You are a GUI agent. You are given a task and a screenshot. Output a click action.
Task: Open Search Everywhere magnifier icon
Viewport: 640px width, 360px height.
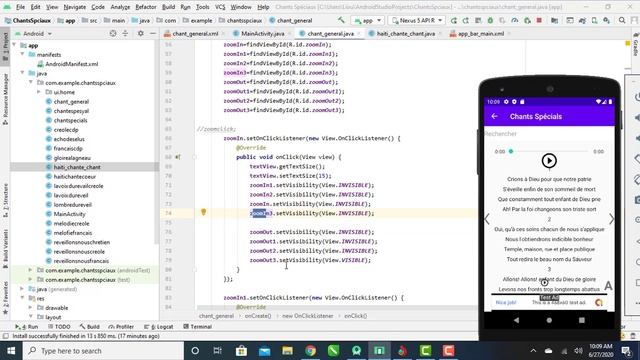(x=622, y=20)
